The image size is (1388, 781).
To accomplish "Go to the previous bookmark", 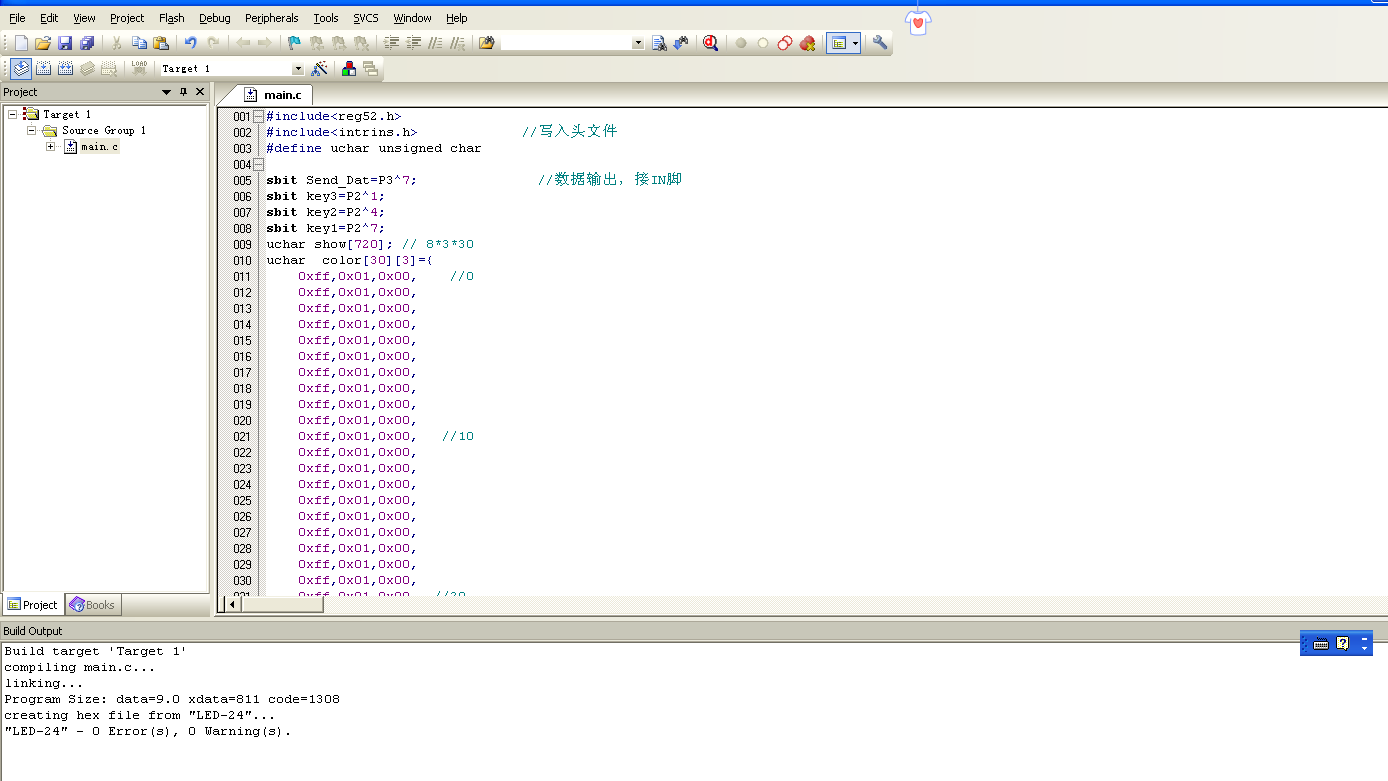I will click(316, 43).
